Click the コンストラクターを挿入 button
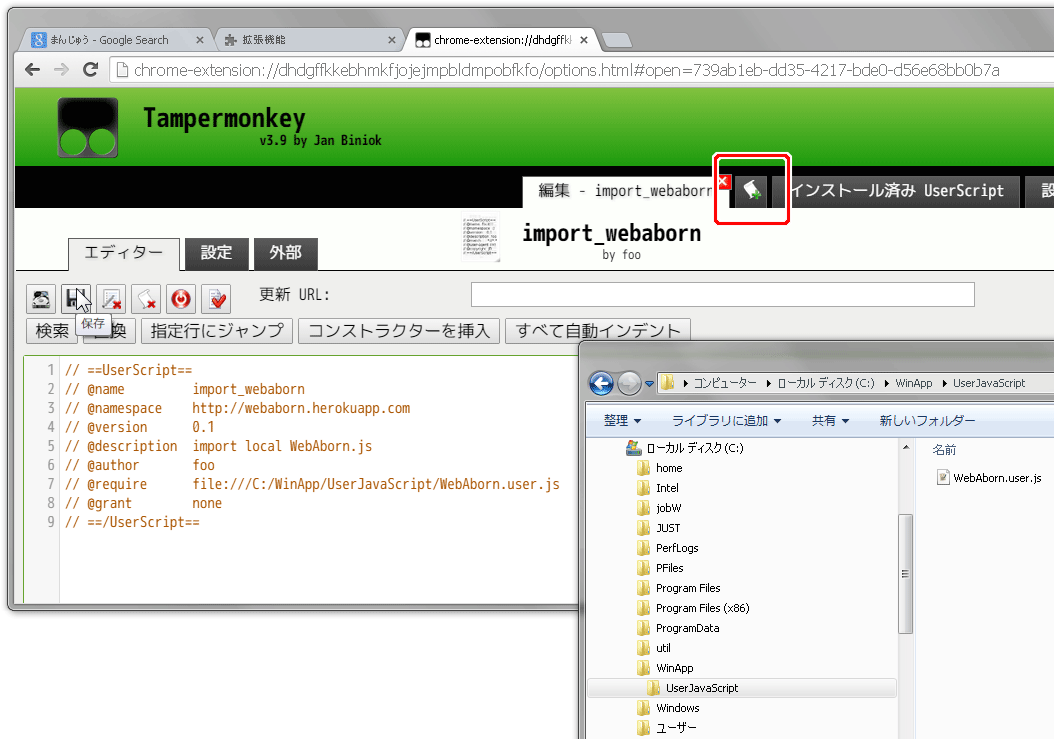The height and width of the screenshot is (739, 1054). click(399, 331)
